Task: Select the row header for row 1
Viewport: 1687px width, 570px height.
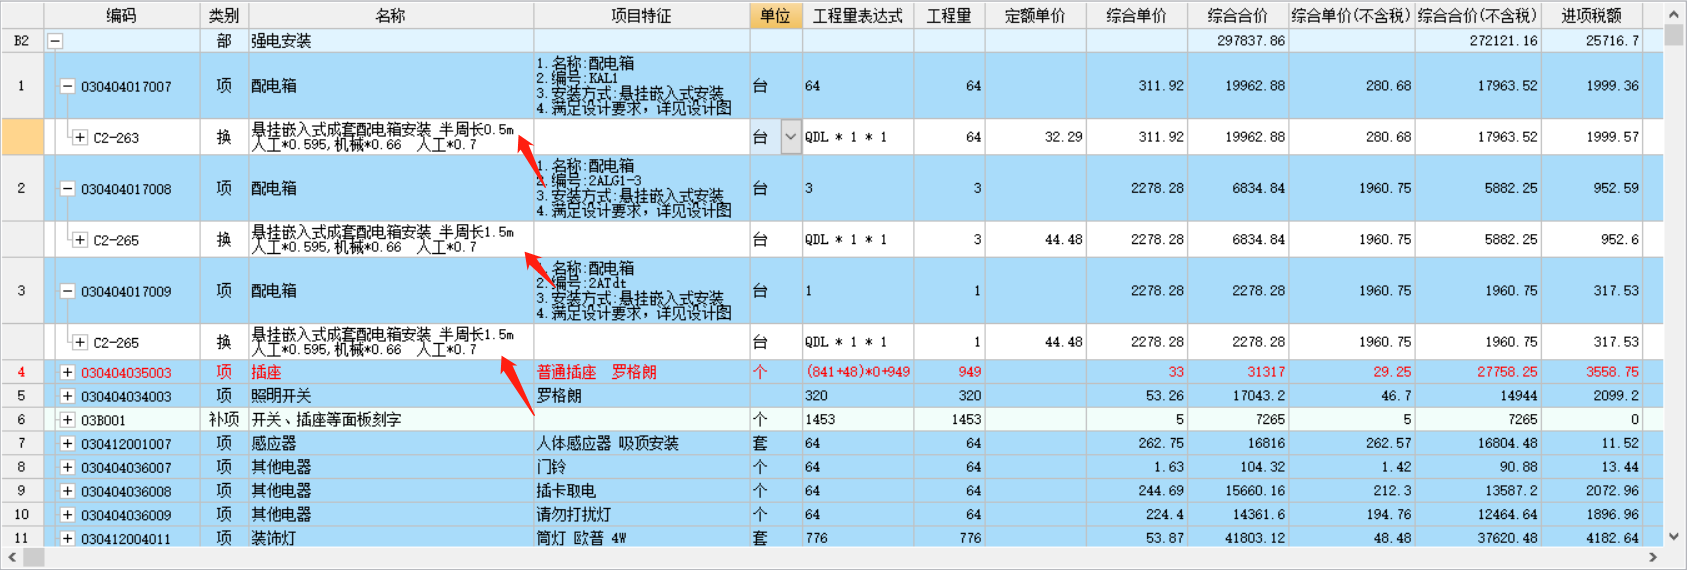Action: [21, 86]
